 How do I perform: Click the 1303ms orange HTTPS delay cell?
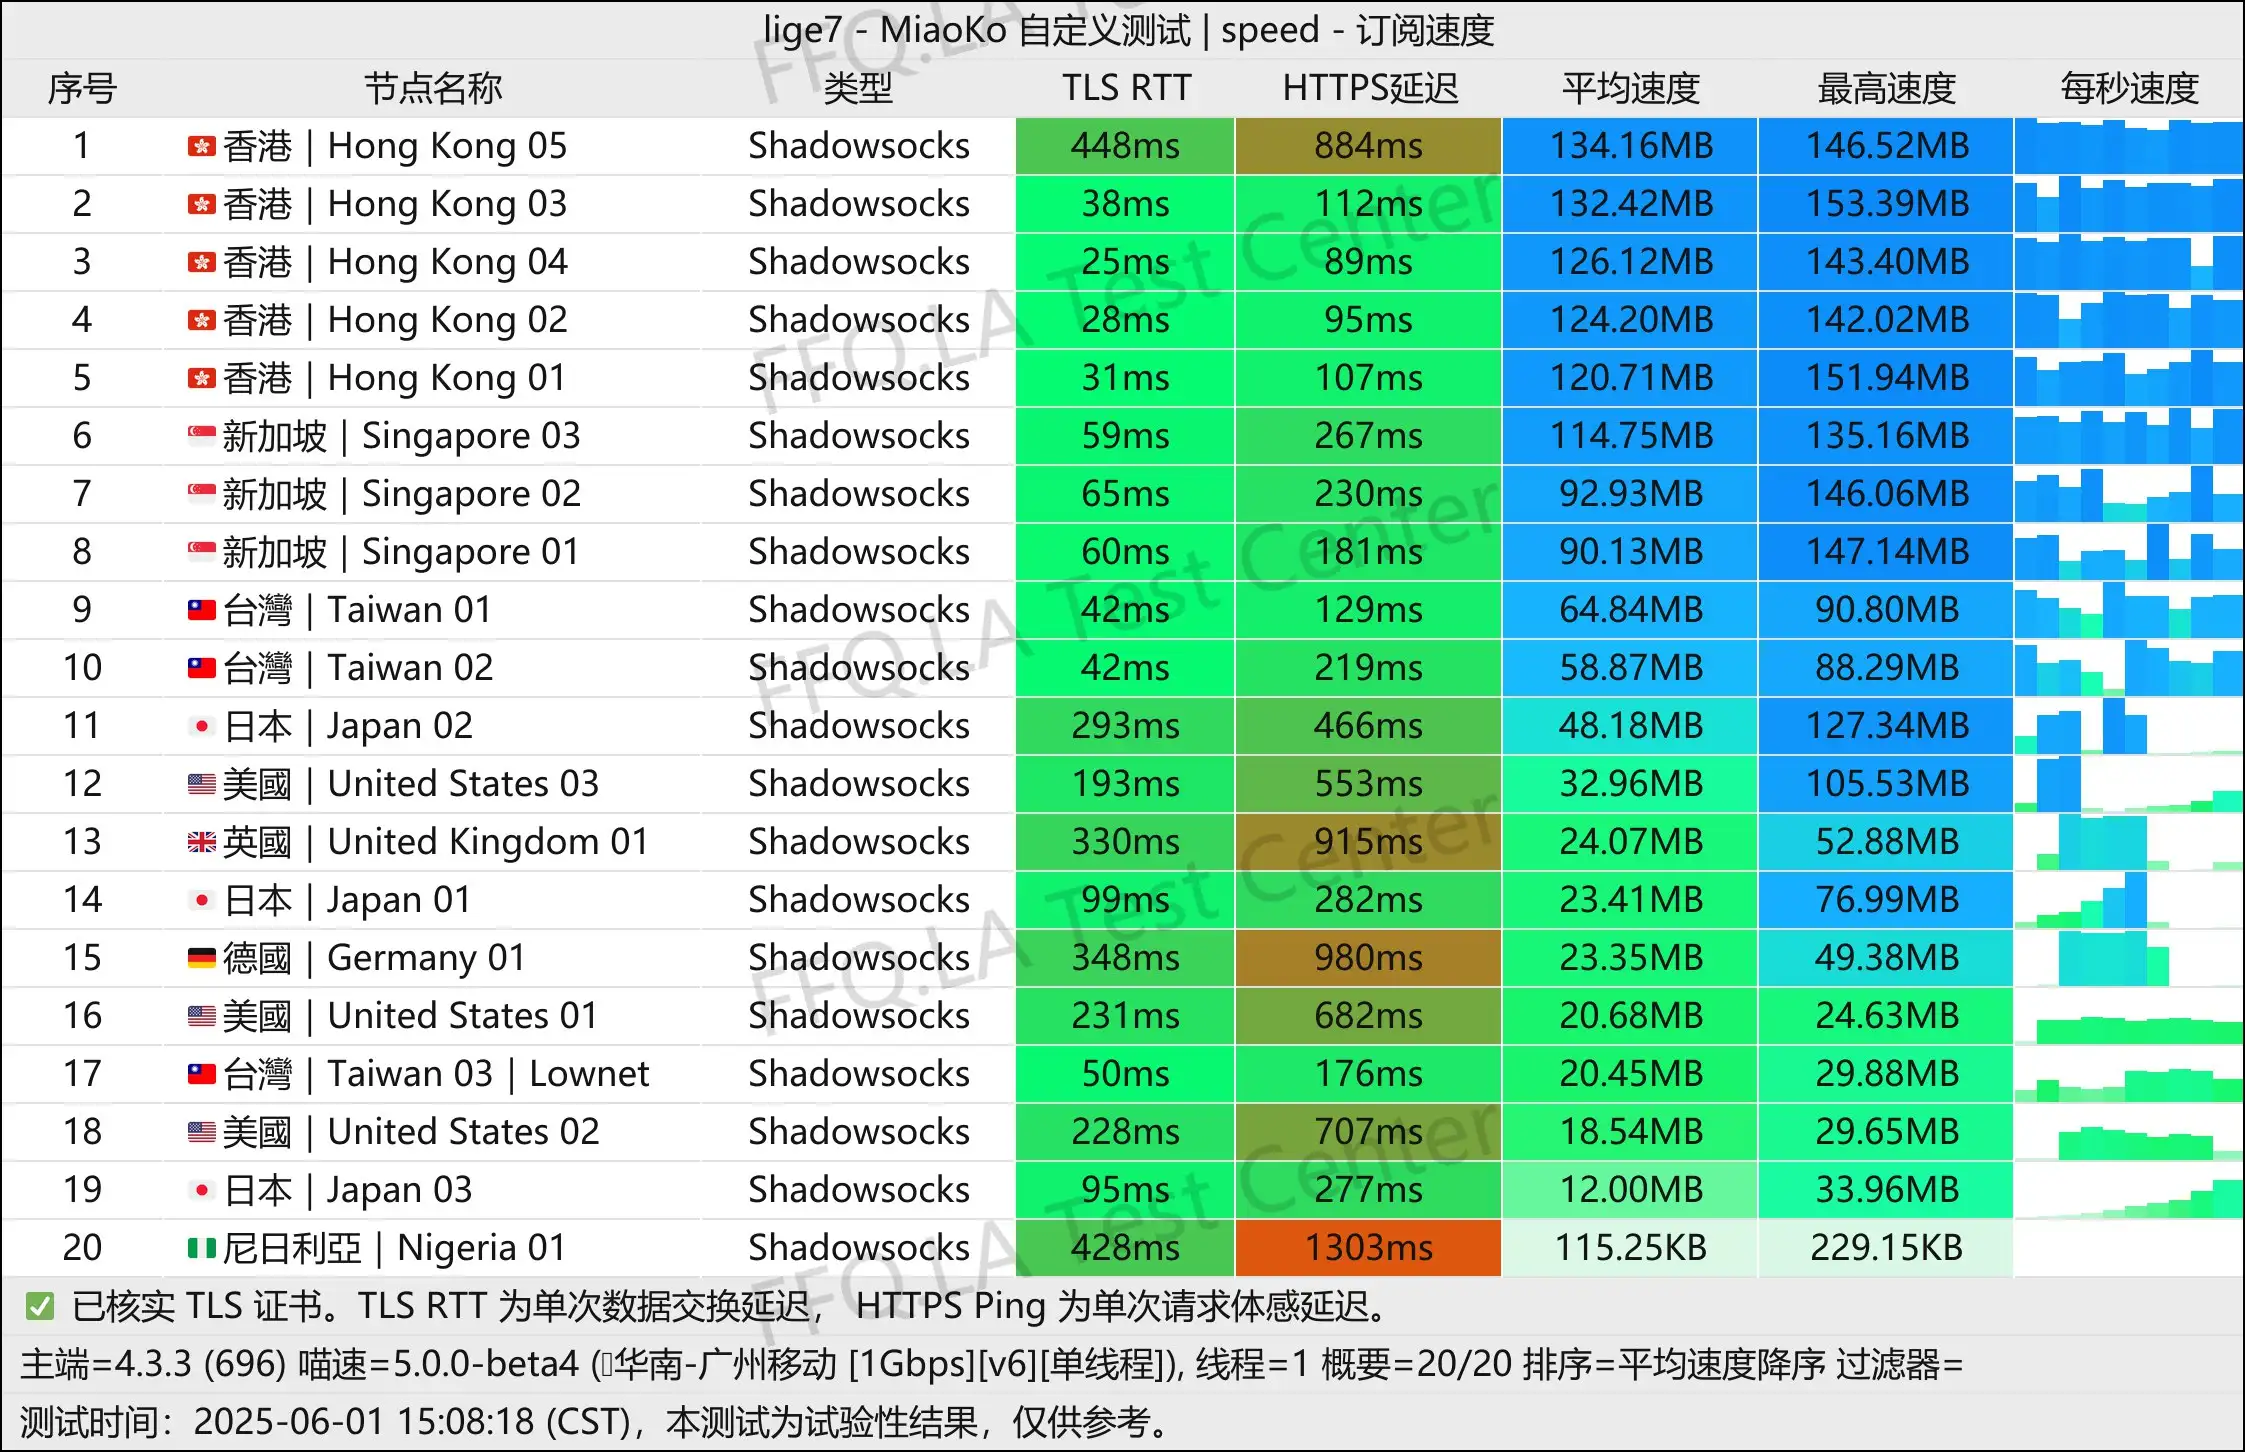(x=1368, y=1248)
